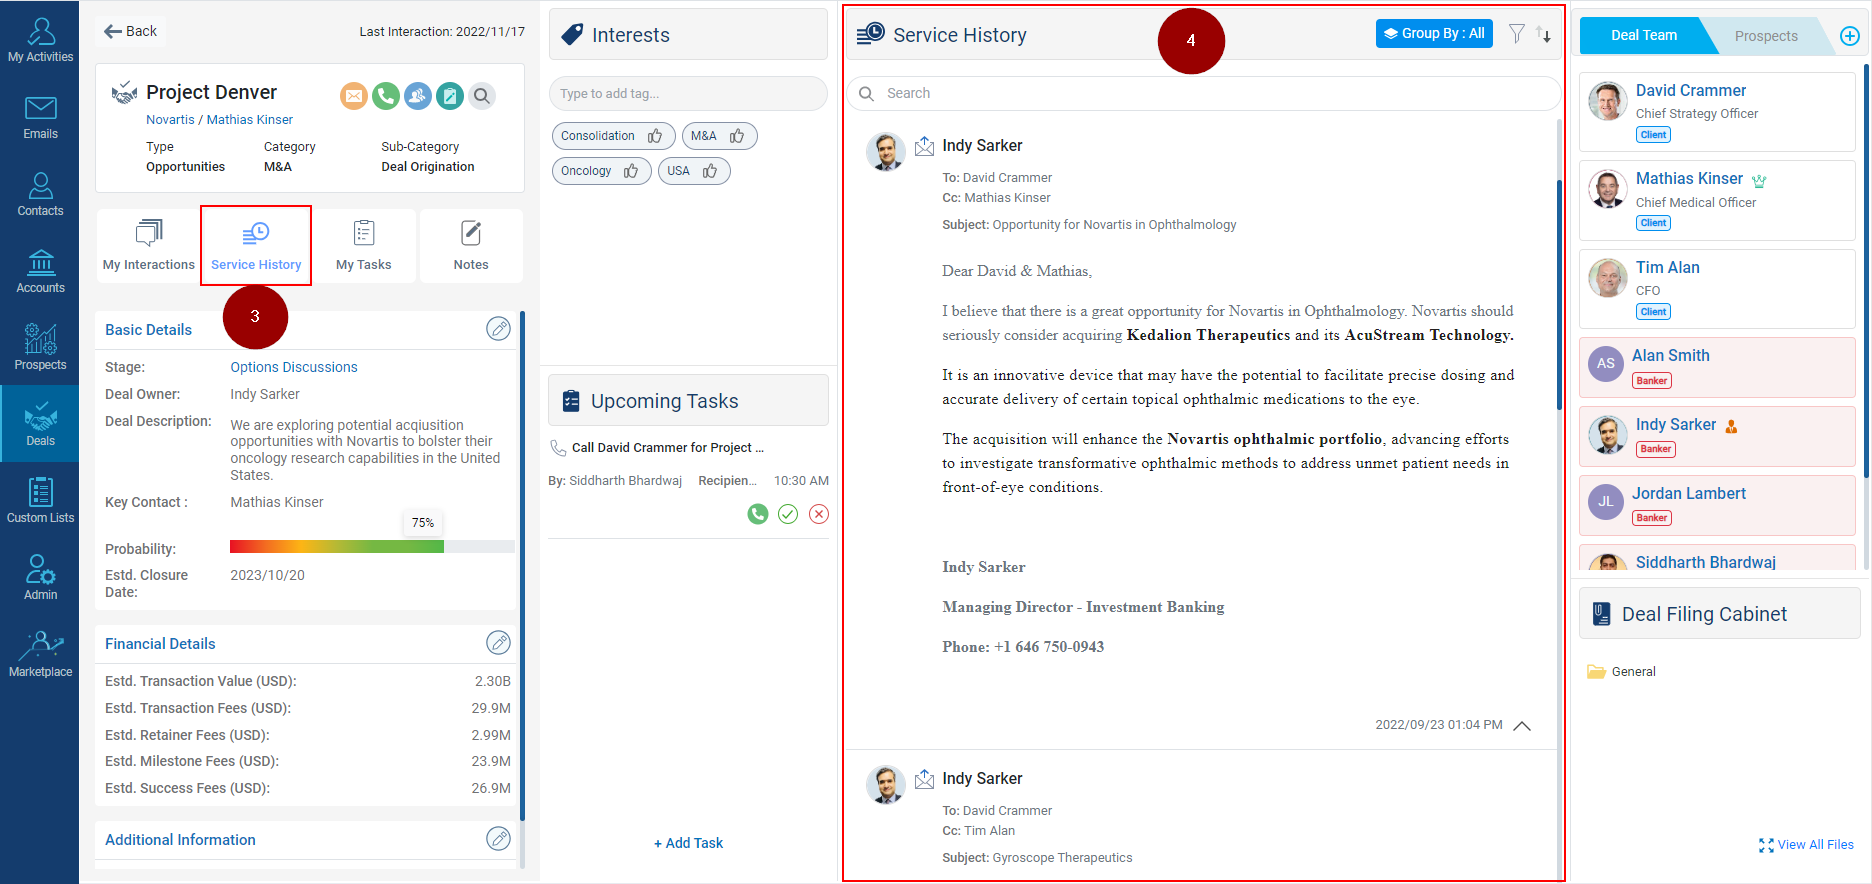Image resolution: width=1872 pixels, height=884 pixels.
Task: Expand the General folder in Filing Cabinet
Action: tap(1621, 672)
